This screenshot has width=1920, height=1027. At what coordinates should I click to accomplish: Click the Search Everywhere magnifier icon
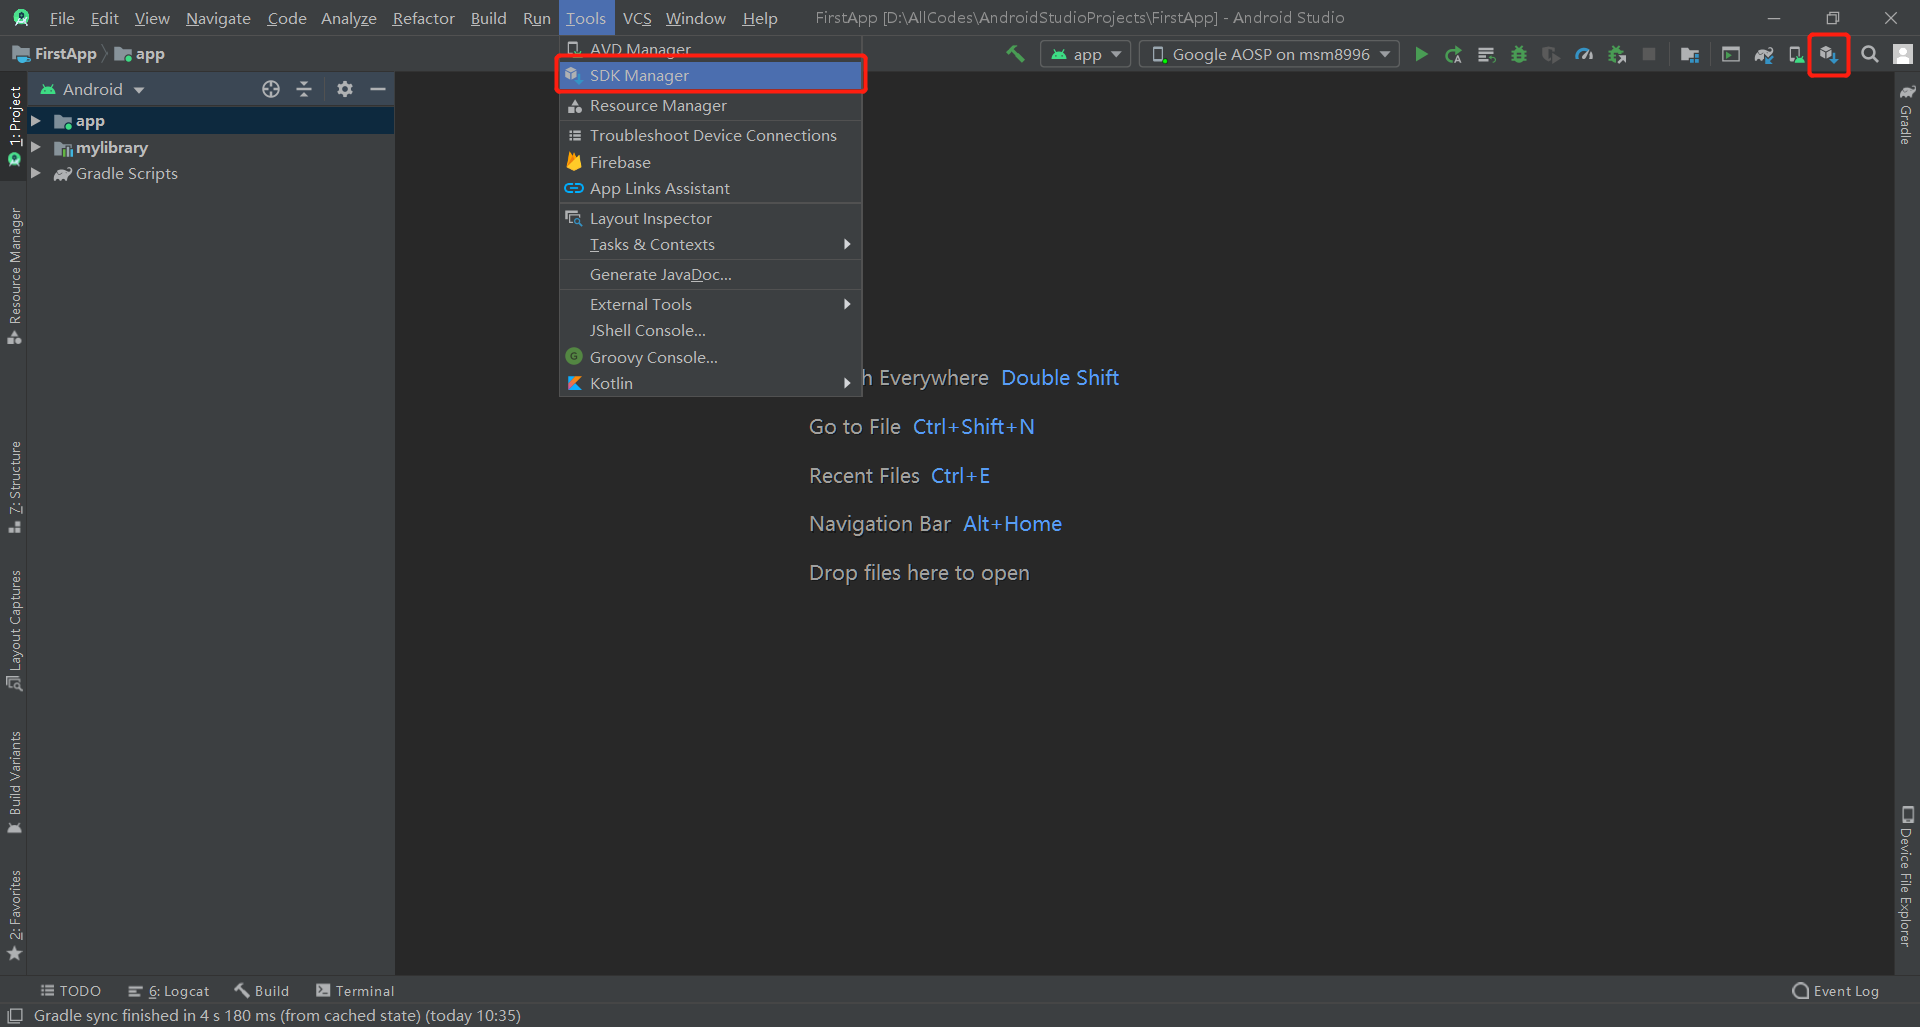coord(1869,54)
